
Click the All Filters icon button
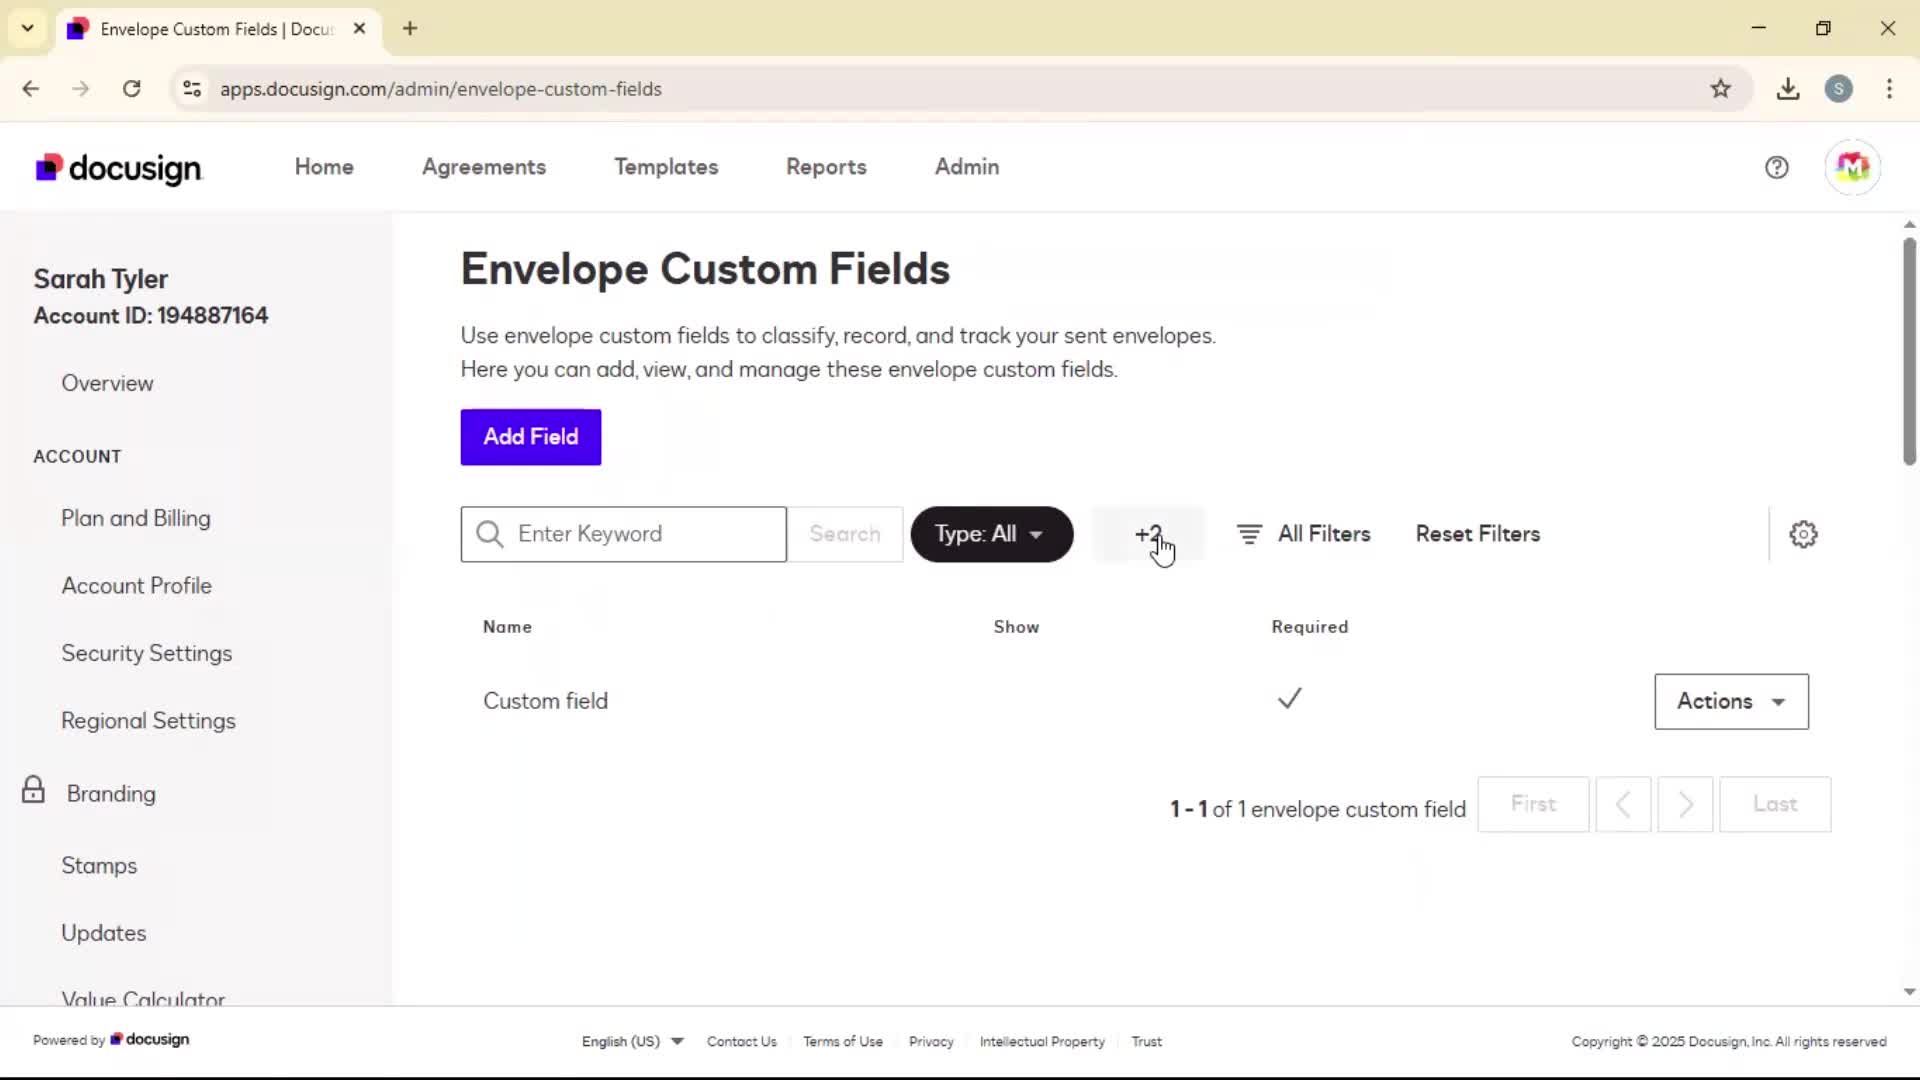(x=1303, y=534)
